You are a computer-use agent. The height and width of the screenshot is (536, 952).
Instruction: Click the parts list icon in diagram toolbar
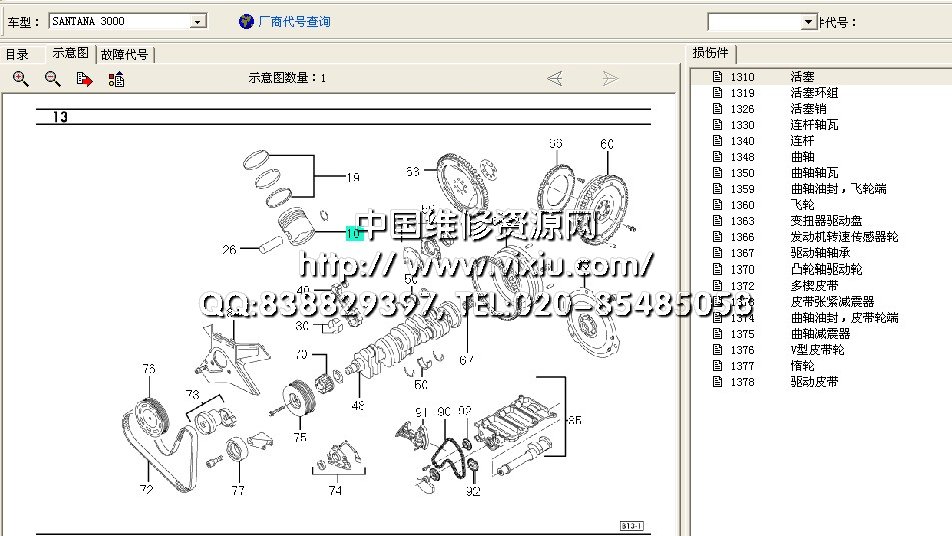point(116,79)
